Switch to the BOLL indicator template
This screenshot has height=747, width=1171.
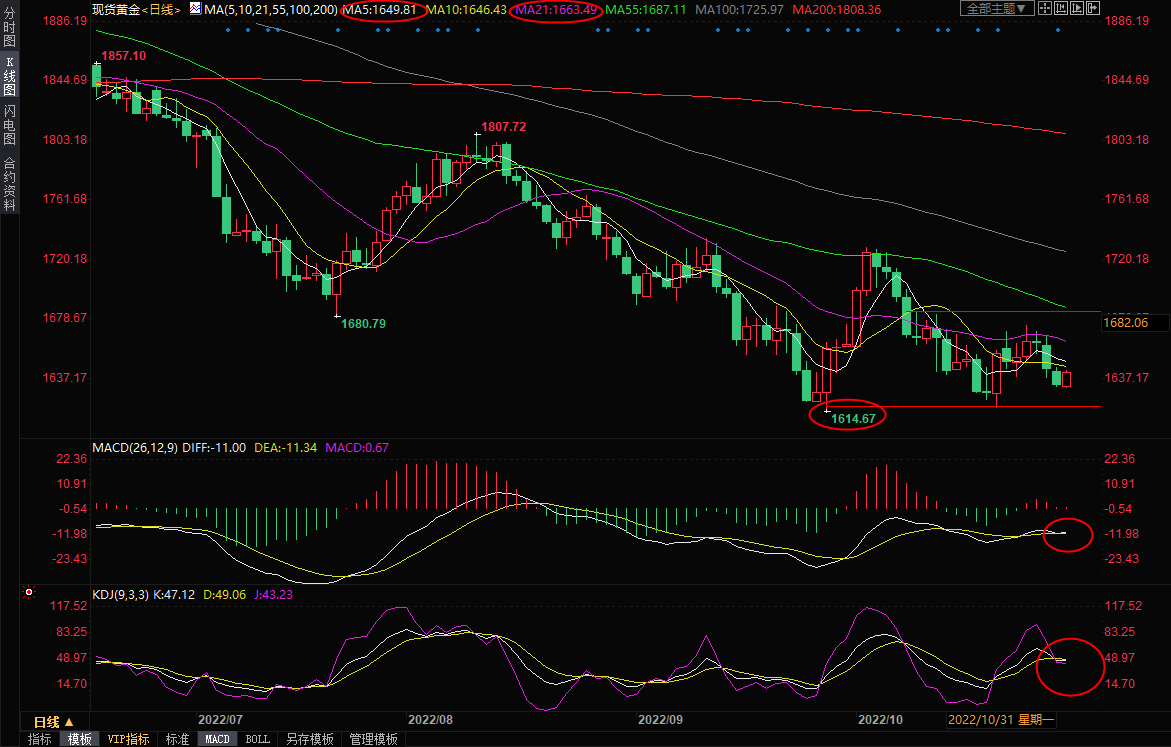(257, 739)
